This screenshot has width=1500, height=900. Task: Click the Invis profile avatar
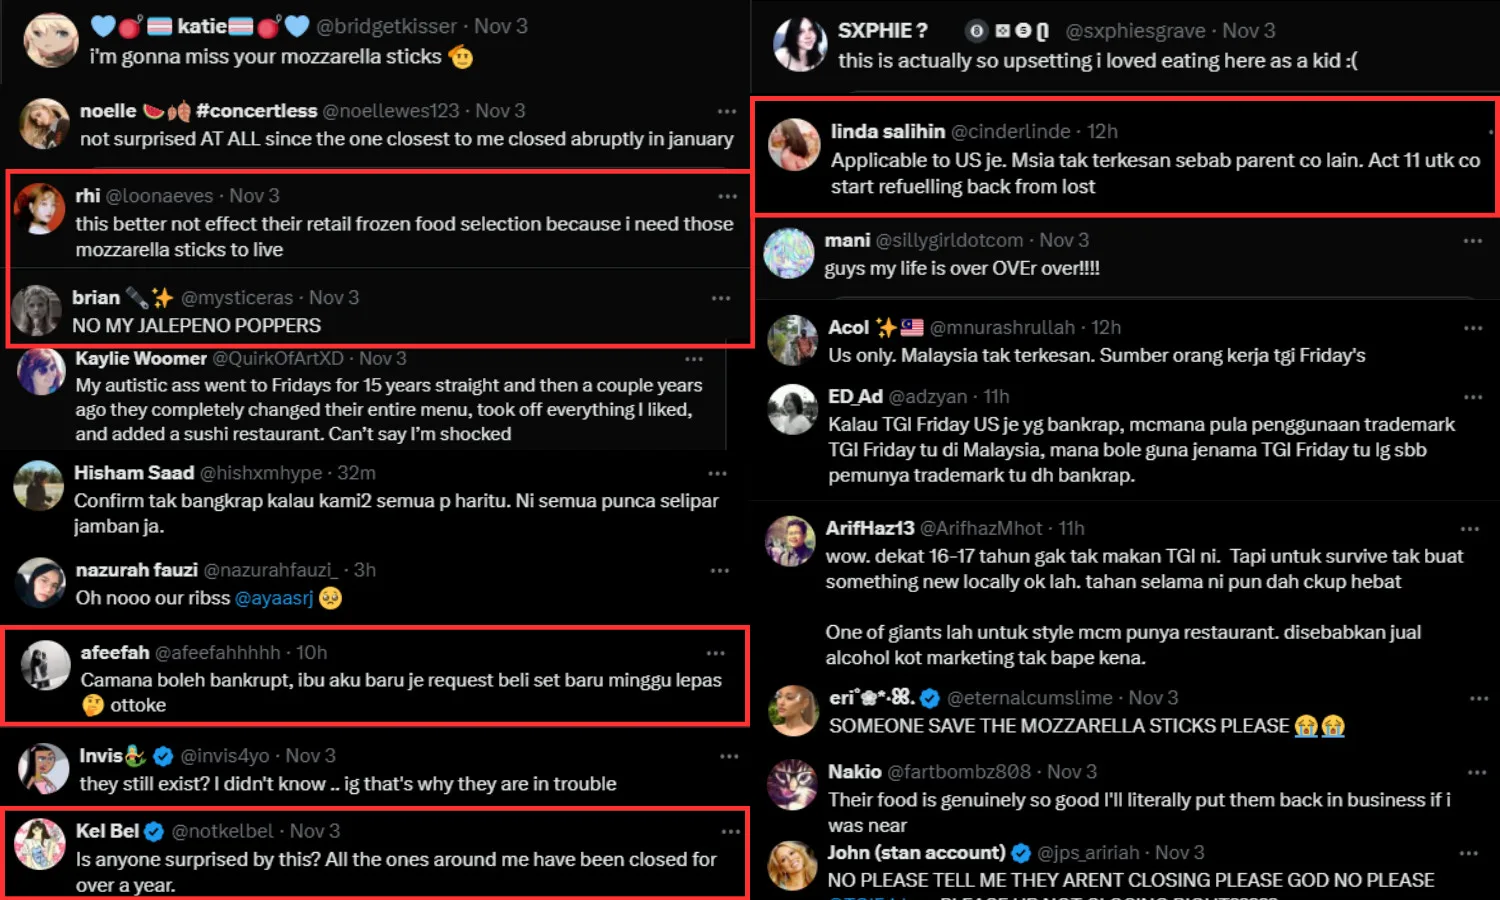43,769
